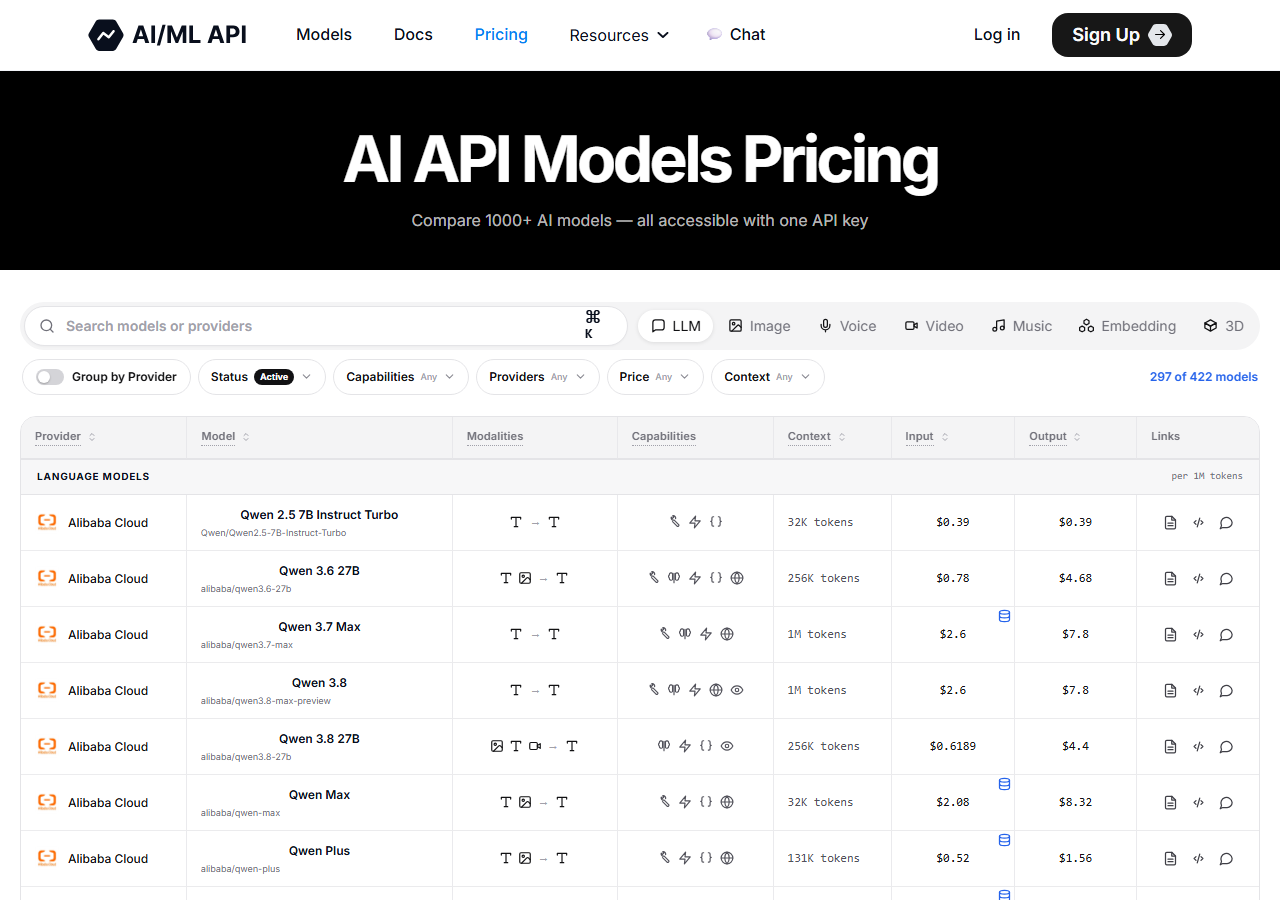Open code snippet icon for Qwen 3.6 27B
Image resolution: width=1280 pixels, height=900 pixels.
point(1198,579)
